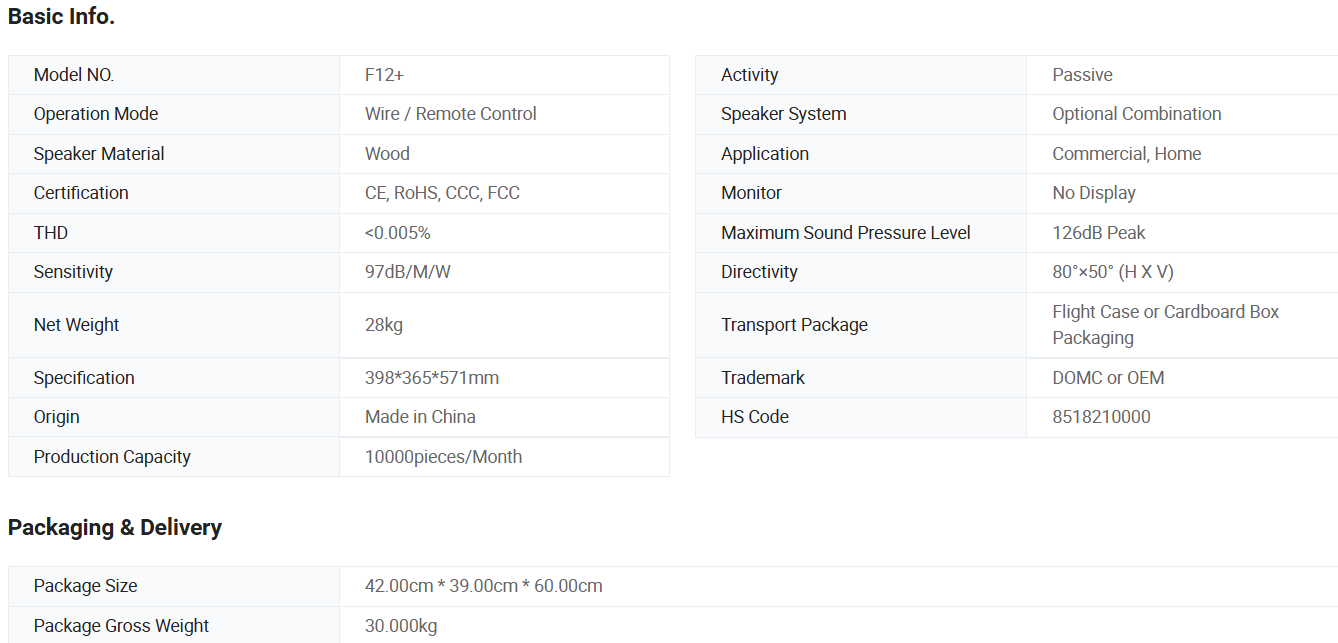Click the 10000pieces/Month production capacity value
The height and width of the screenshot is (643, 1338).
[x=443, y=457]
